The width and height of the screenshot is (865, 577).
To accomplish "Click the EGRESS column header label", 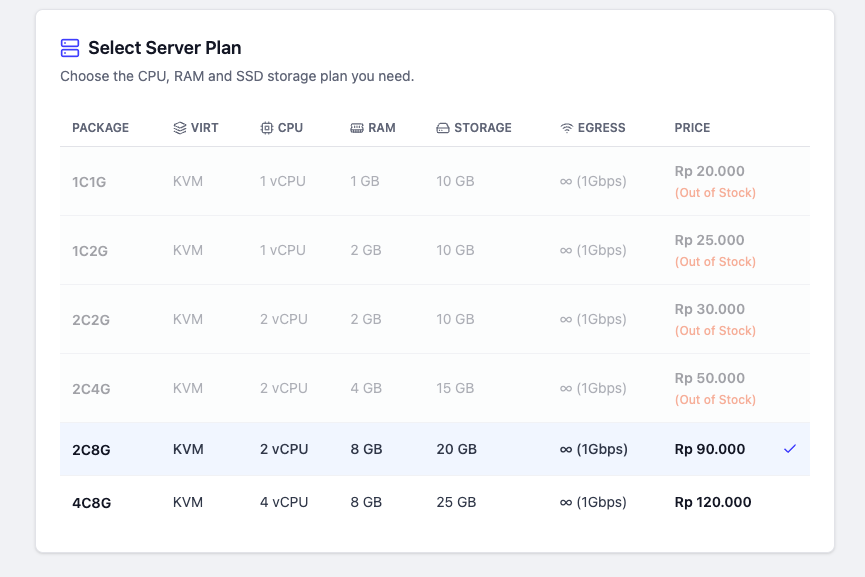I will coord(601,128).
